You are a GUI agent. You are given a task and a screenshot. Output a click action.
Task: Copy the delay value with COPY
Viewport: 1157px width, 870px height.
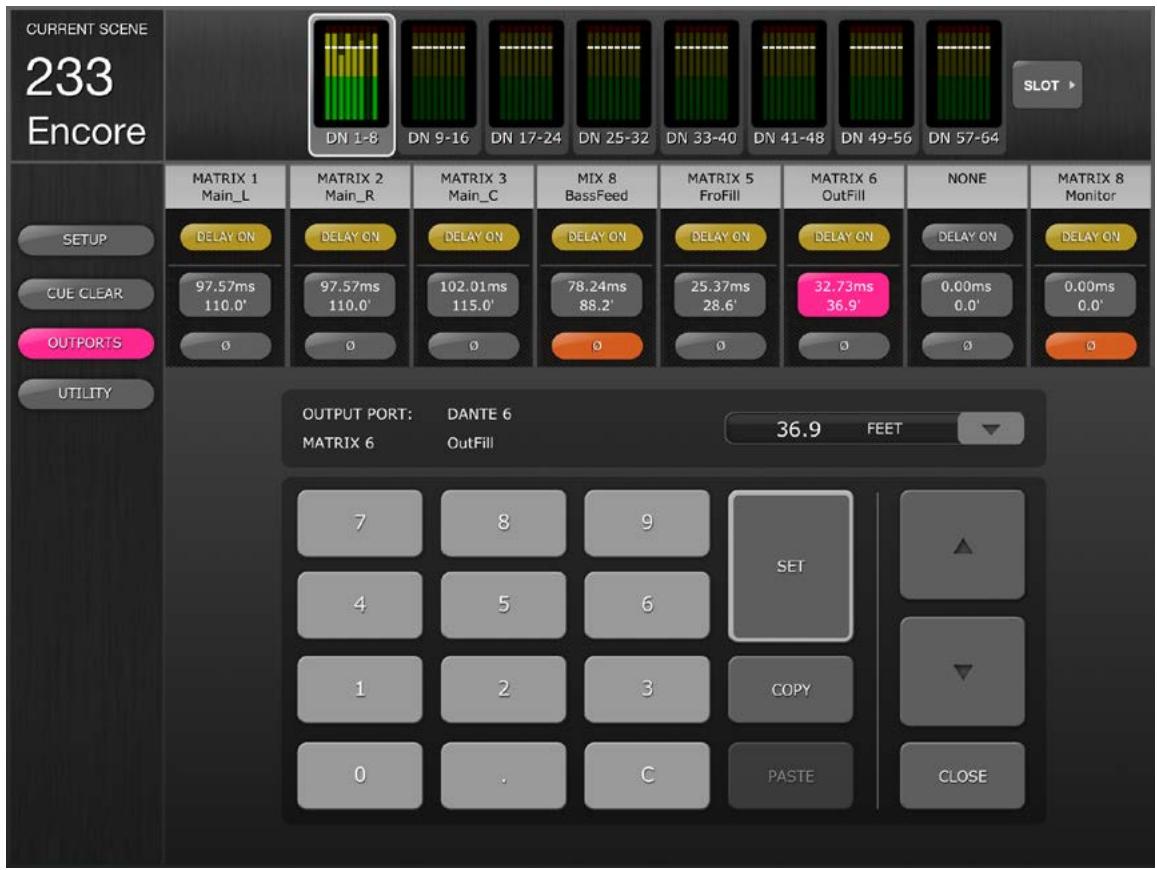coord(790,689)
